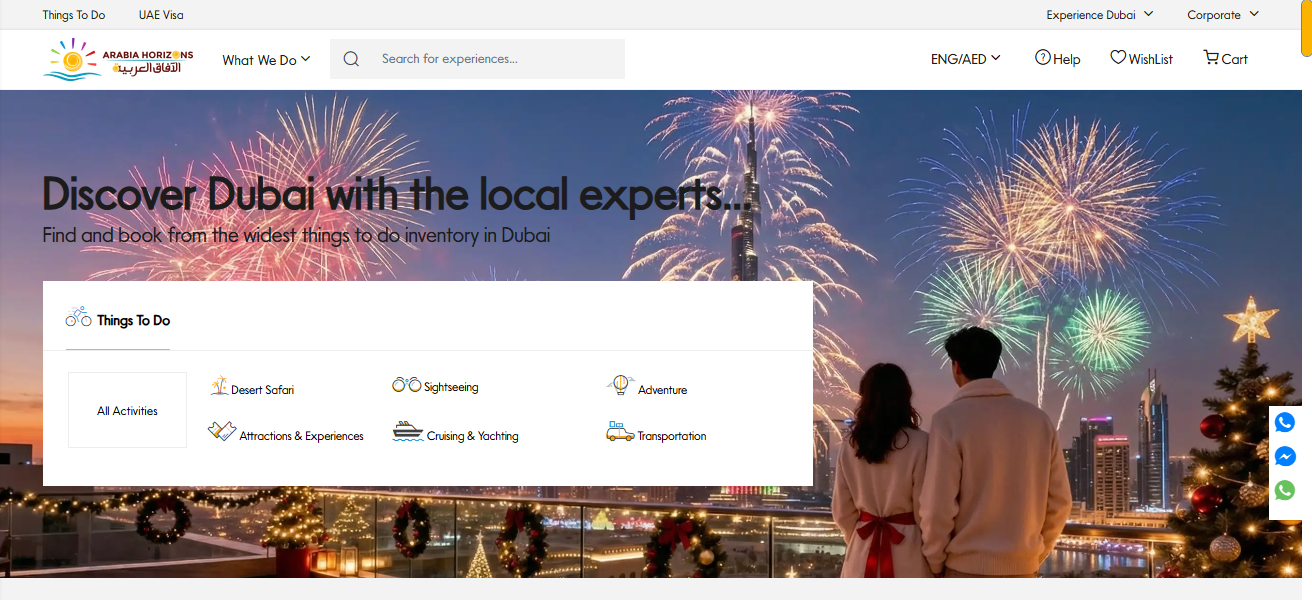Go to UAE Visa in top bar
This screenshot has height=600, width=1312.
point(161,15)
